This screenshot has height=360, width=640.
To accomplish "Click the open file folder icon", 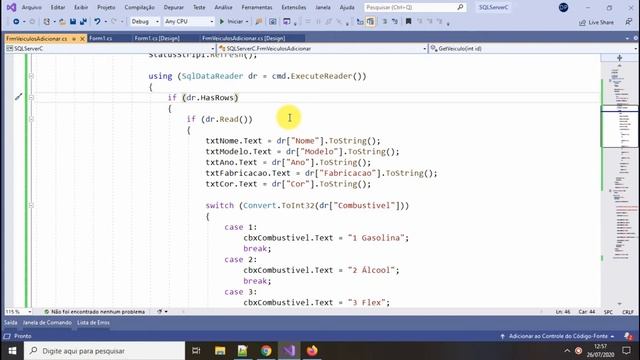I will 62,22.
